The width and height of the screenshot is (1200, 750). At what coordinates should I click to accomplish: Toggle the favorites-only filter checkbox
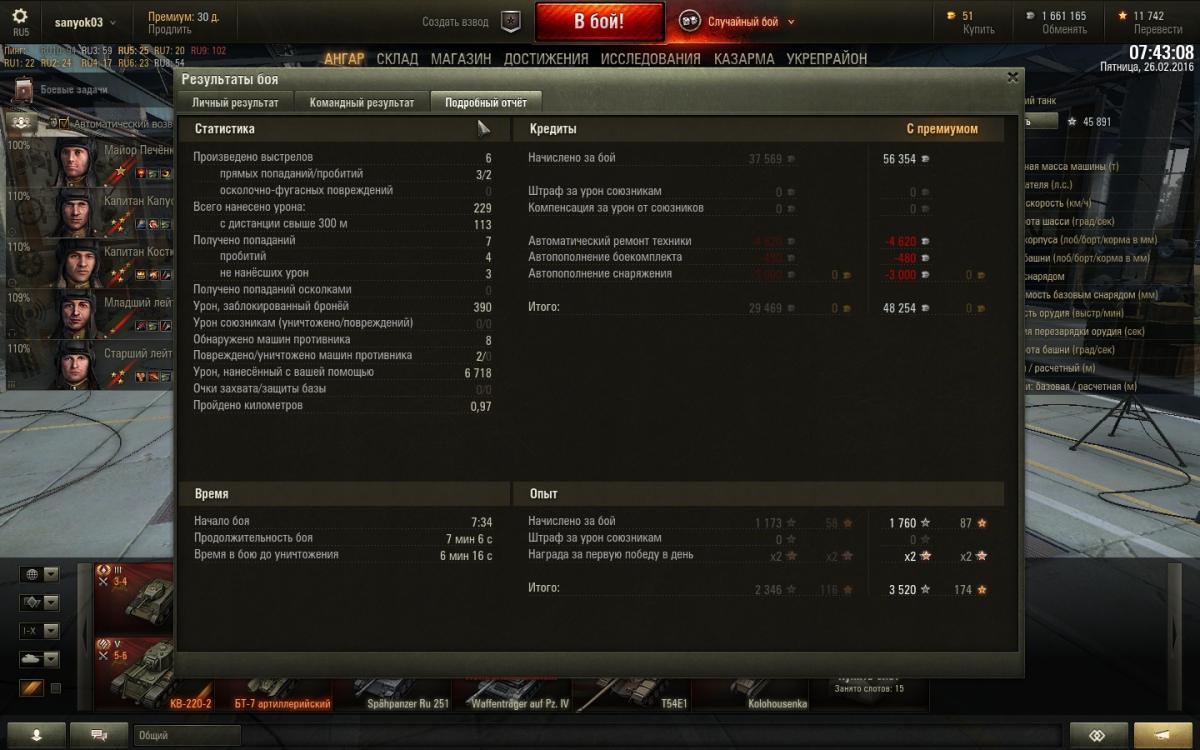[x=56, y=688]
